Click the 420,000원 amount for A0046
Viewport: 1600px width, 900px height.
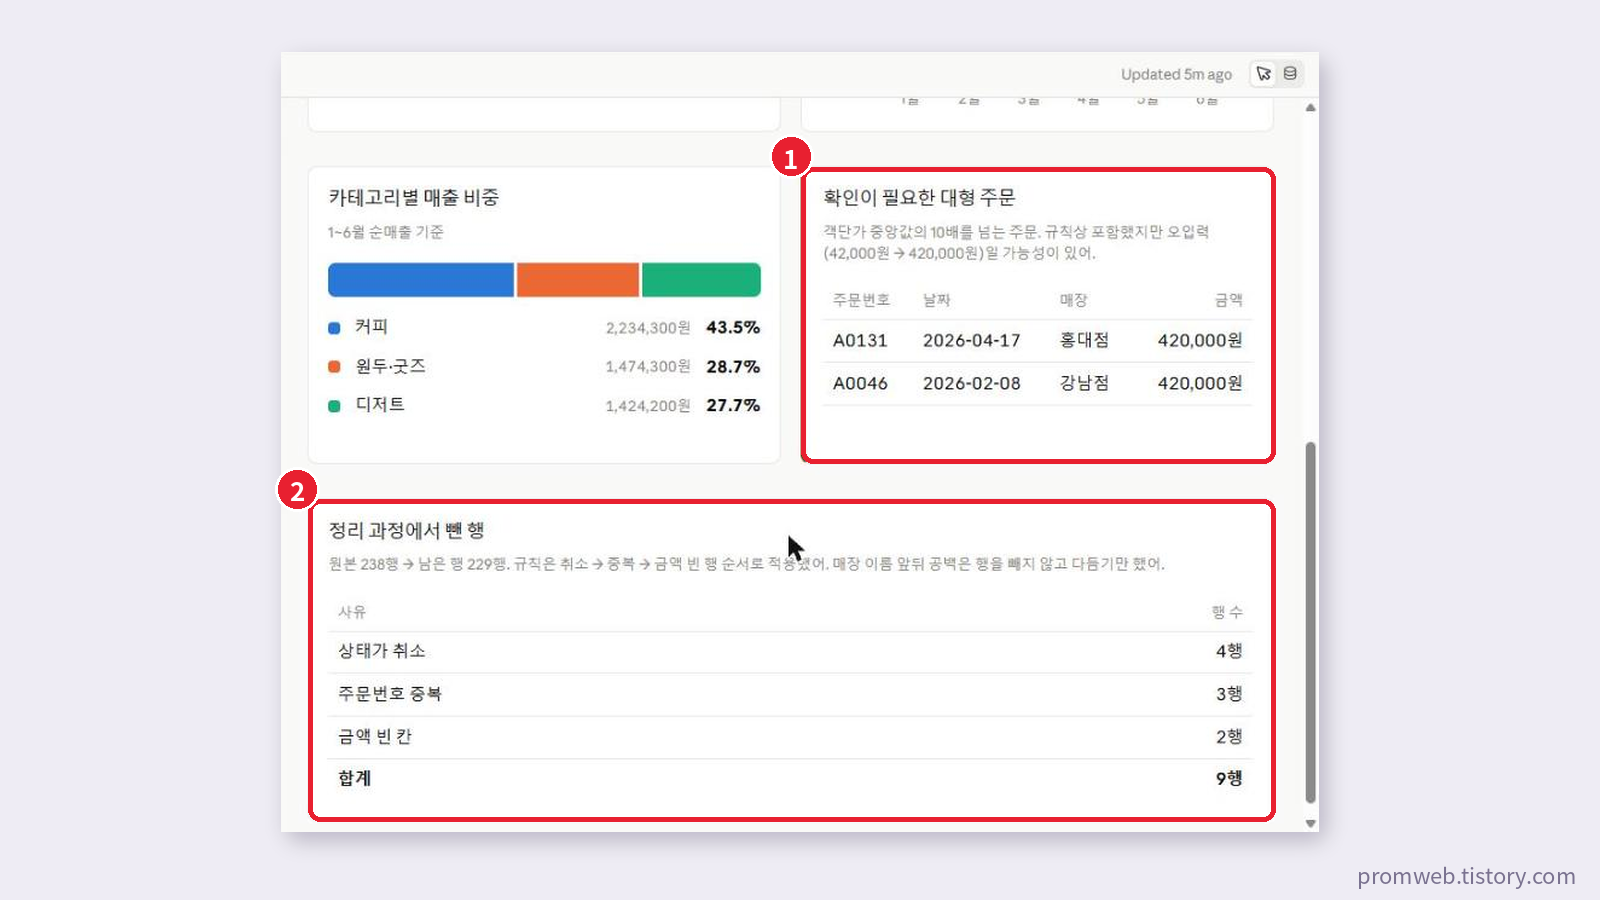tap(1200, 383)
